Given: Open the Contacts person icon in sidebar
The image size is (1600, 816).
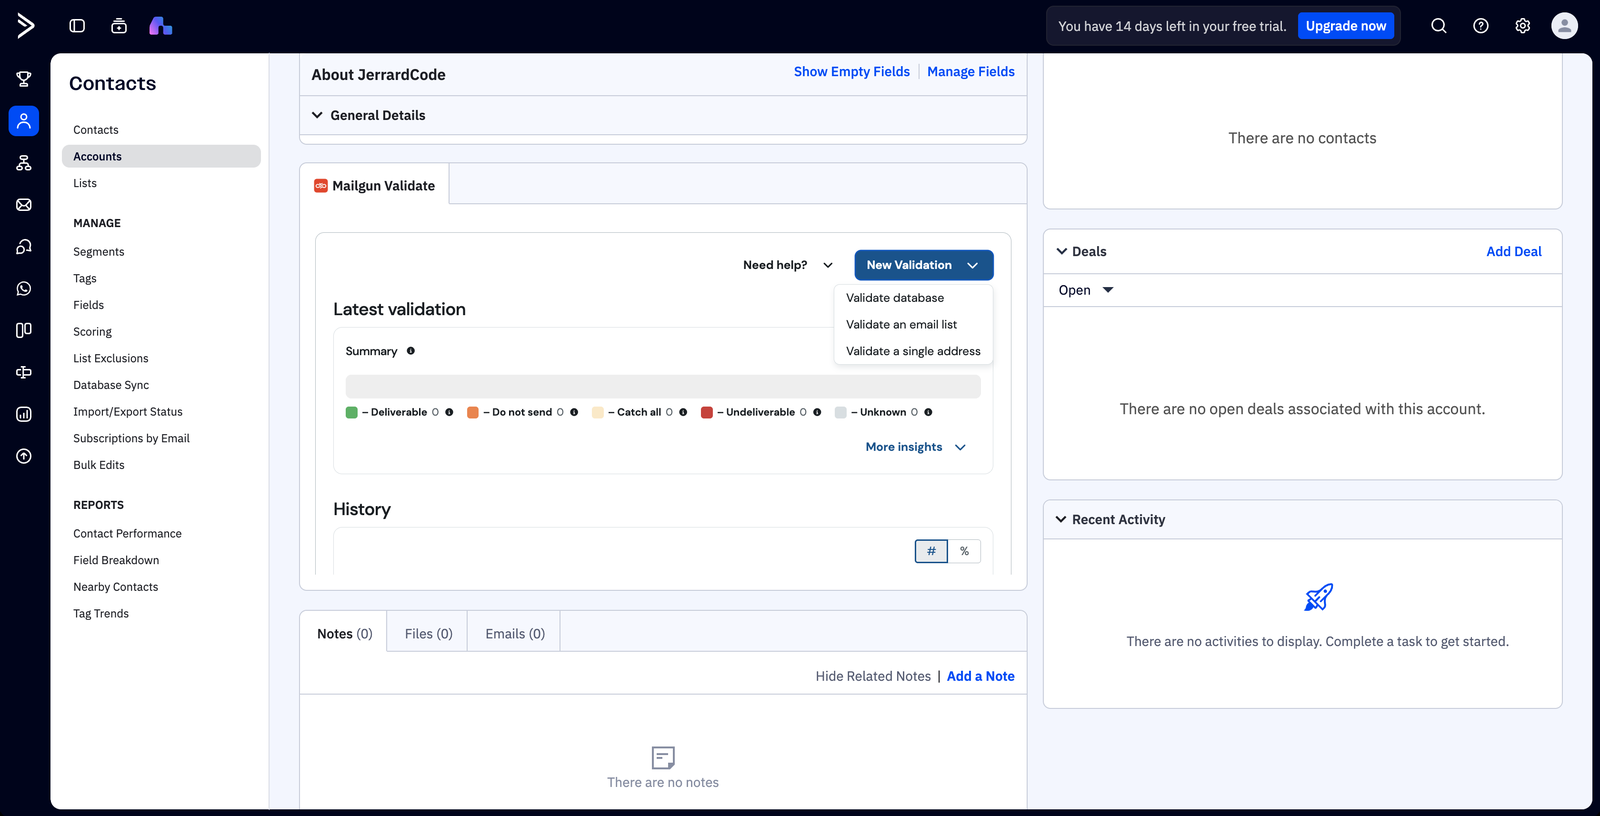Looking at the screenshot, I should click(24, 121).
